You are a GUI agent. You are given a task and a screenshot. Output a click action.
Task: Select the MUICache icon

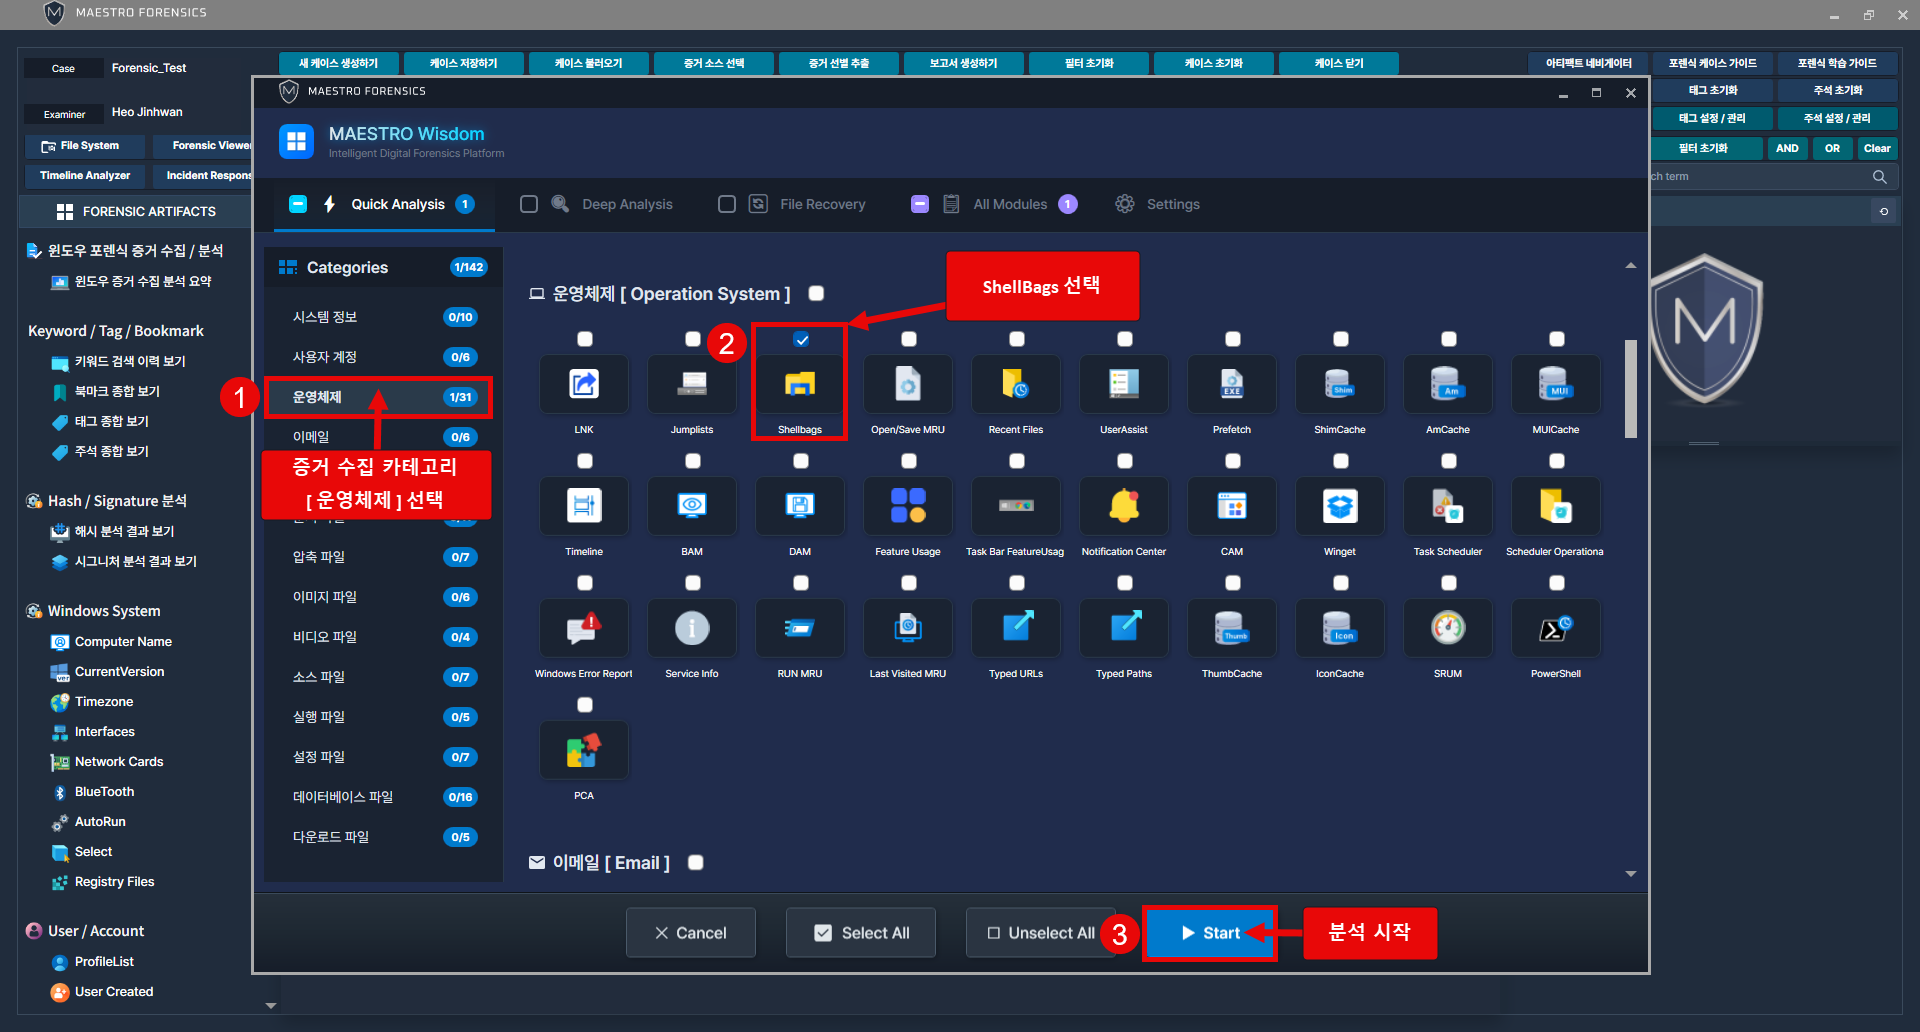click(1556, 384)
